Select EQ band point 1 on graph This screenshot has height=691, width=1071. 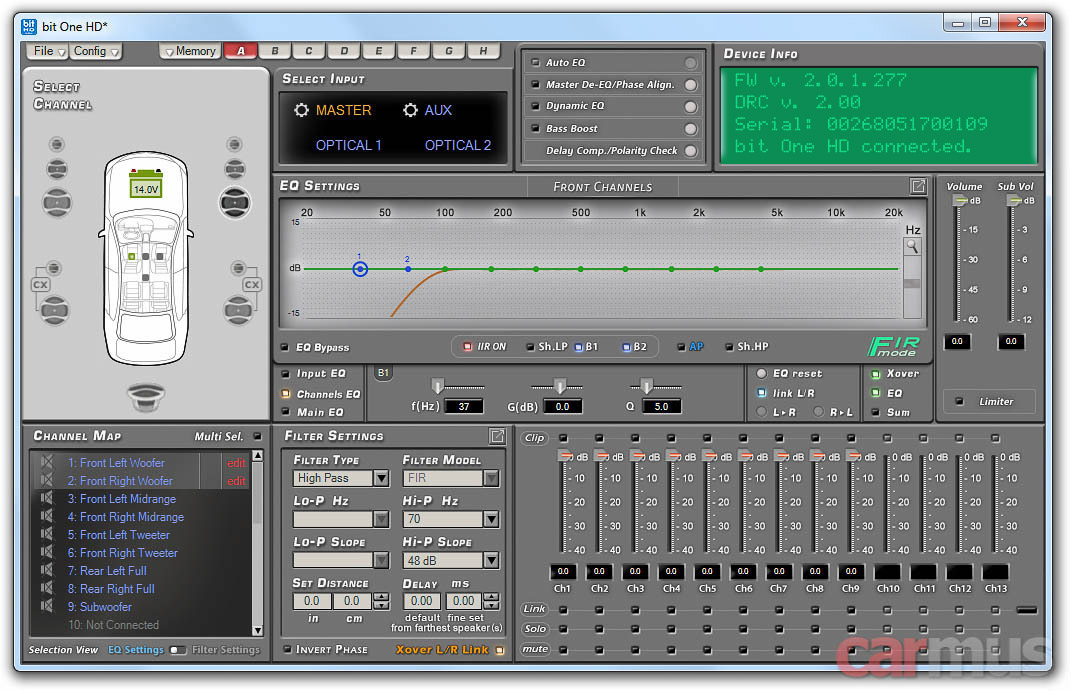coord(360,269)
